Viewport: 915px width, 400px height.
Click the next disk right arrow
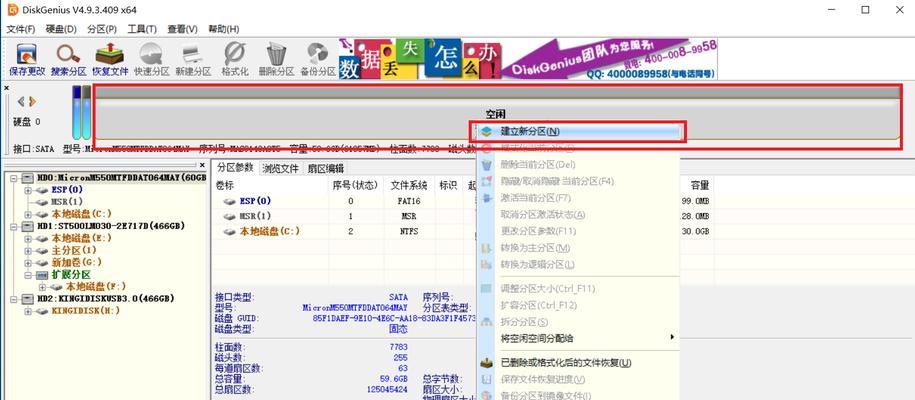(x=32, y=102)
